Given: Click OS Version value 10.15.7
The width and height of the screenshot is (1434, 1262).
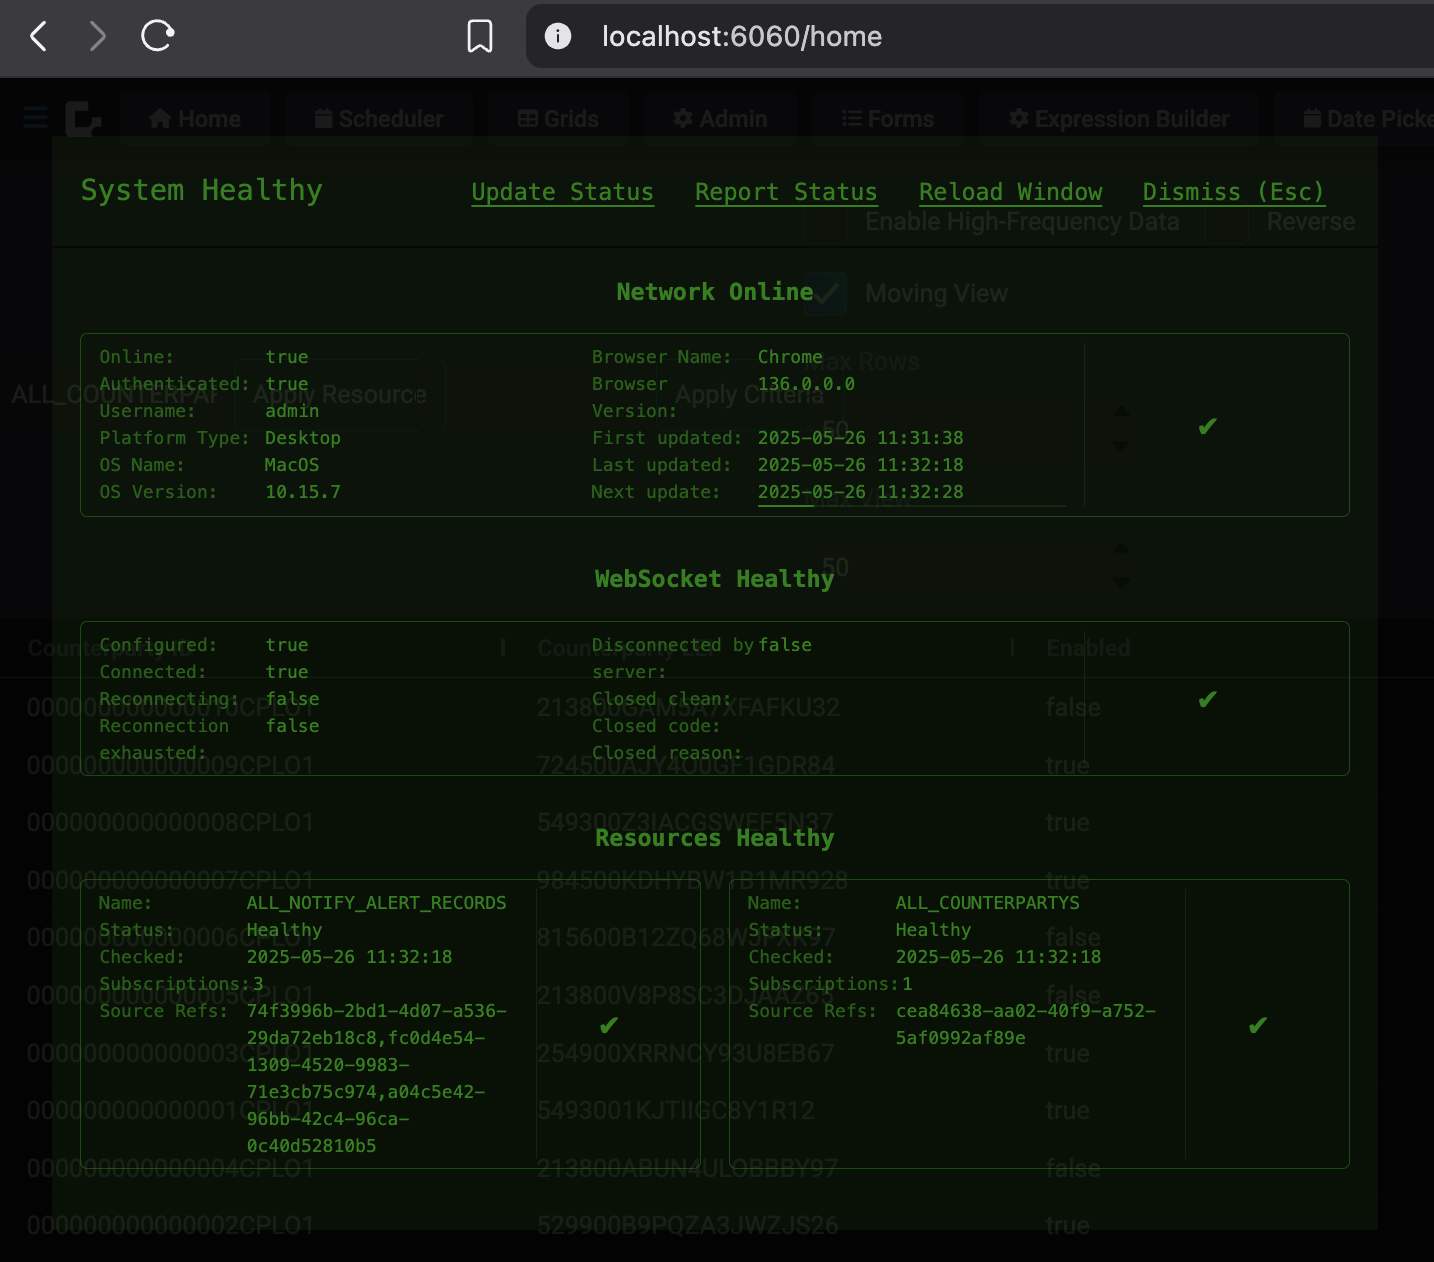Looking at the screenshot, I should tap(303, 492).
